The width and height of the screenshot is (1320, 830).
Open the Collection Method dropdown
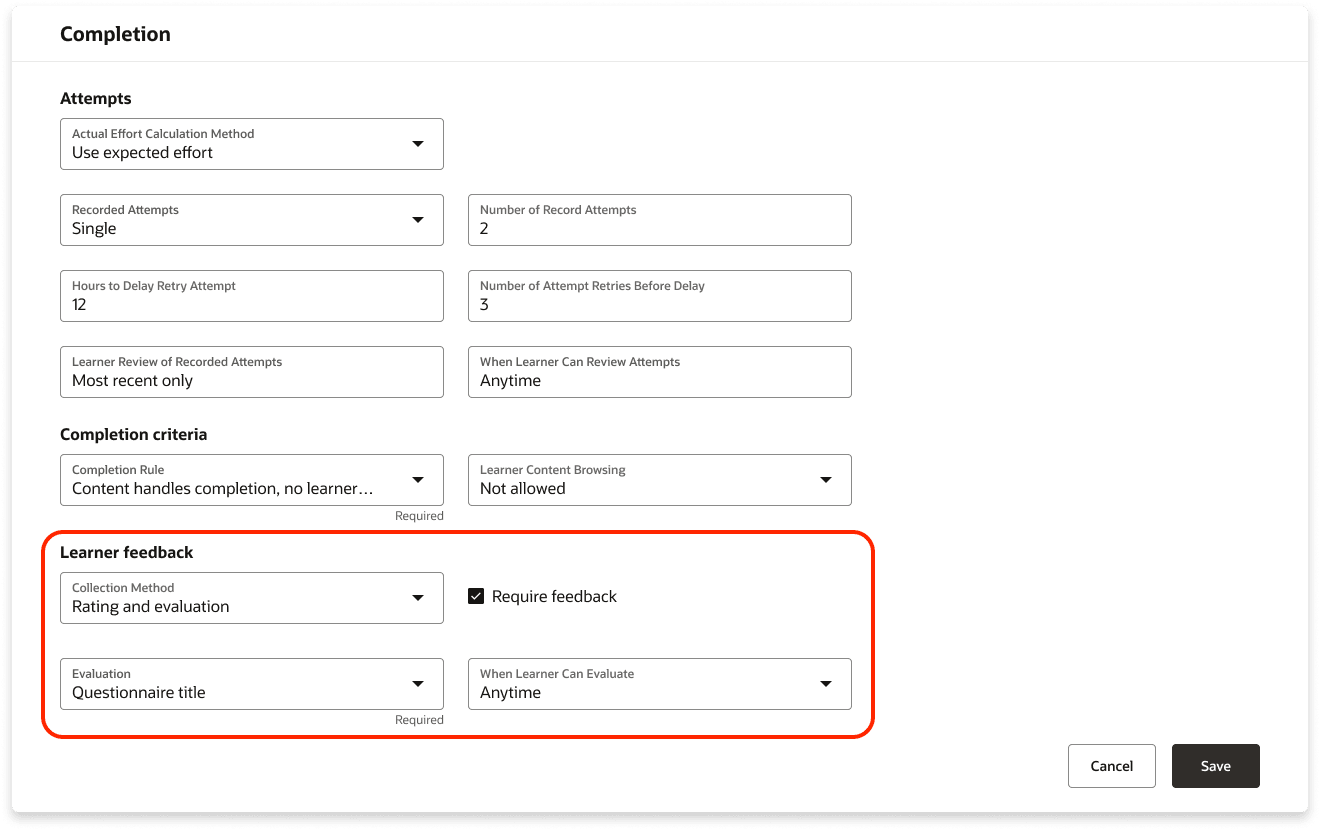[x=250, y=598]
